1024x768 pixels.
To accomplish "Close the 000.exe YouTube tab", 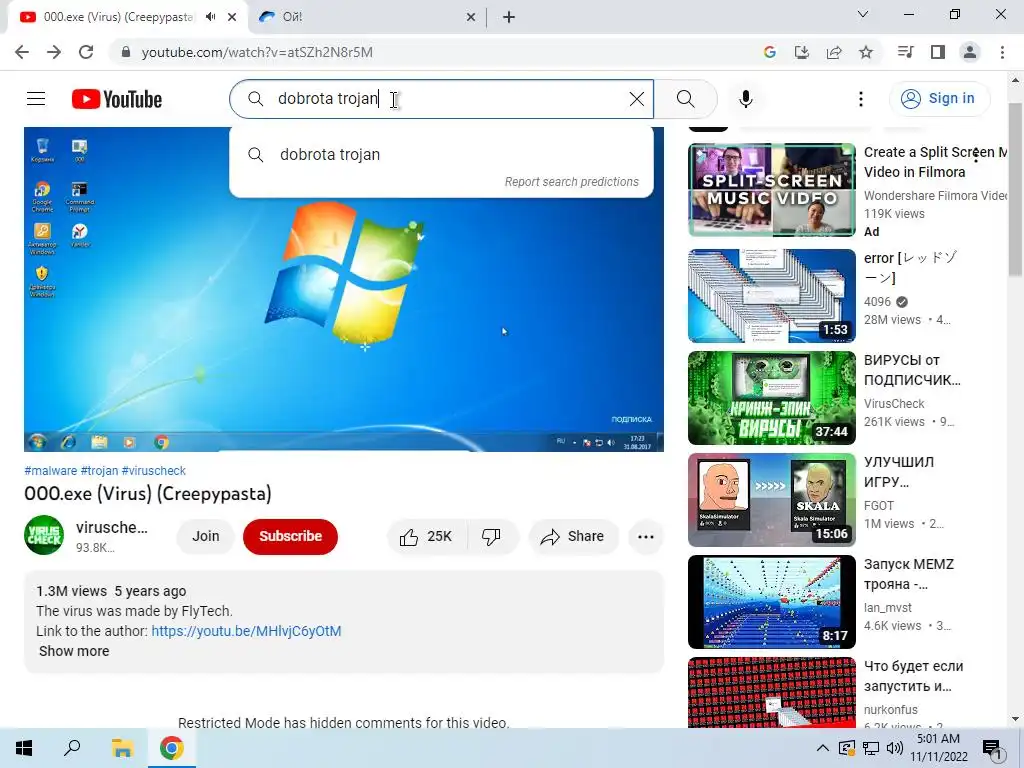I will [x=232, y=17].
